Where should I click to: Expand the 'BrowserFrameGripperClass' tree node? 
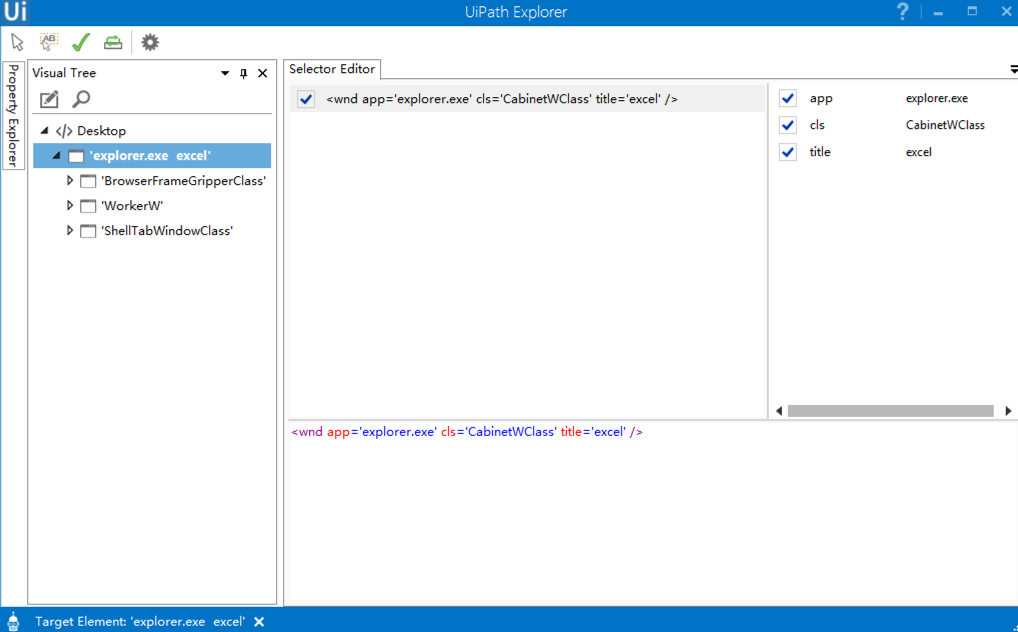pyautogui.click(x=70, y=181)
